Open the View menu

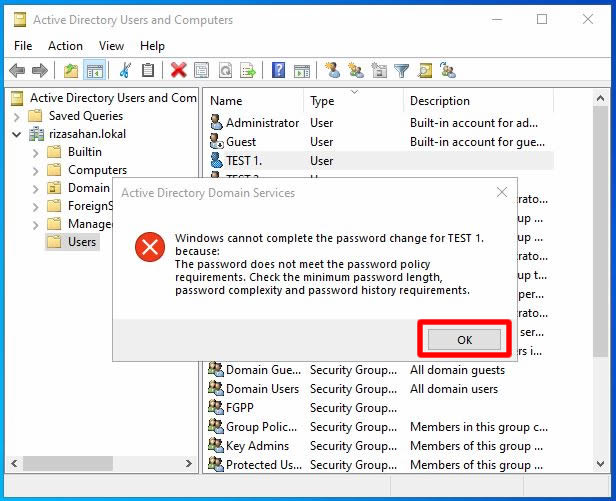pyautogui.click(x=111, y=46)
